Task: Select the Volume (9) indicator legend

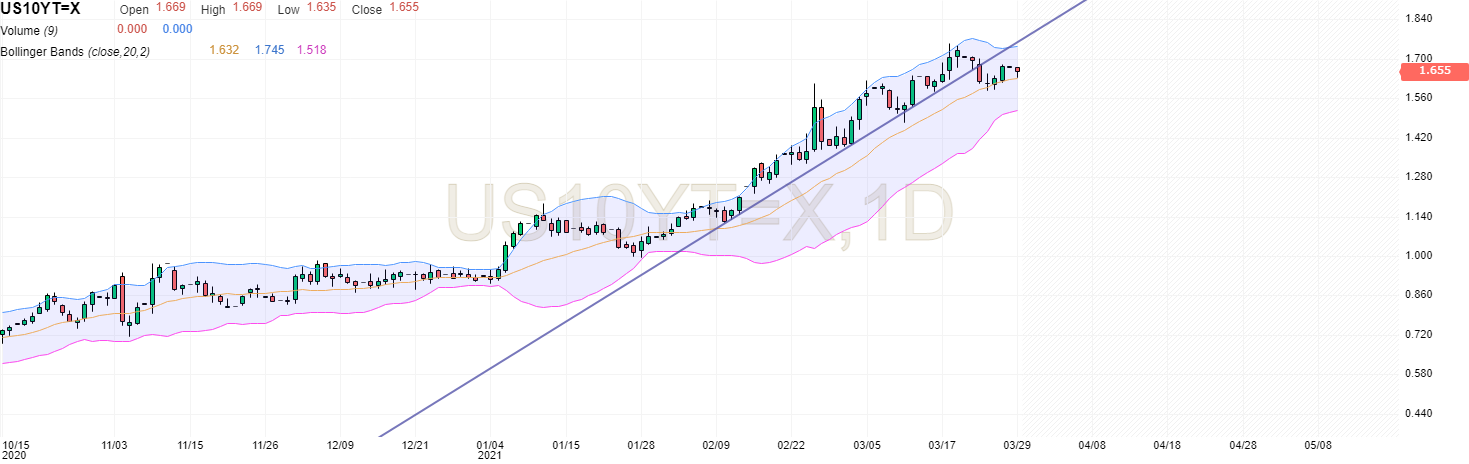Action: (29, 29)
